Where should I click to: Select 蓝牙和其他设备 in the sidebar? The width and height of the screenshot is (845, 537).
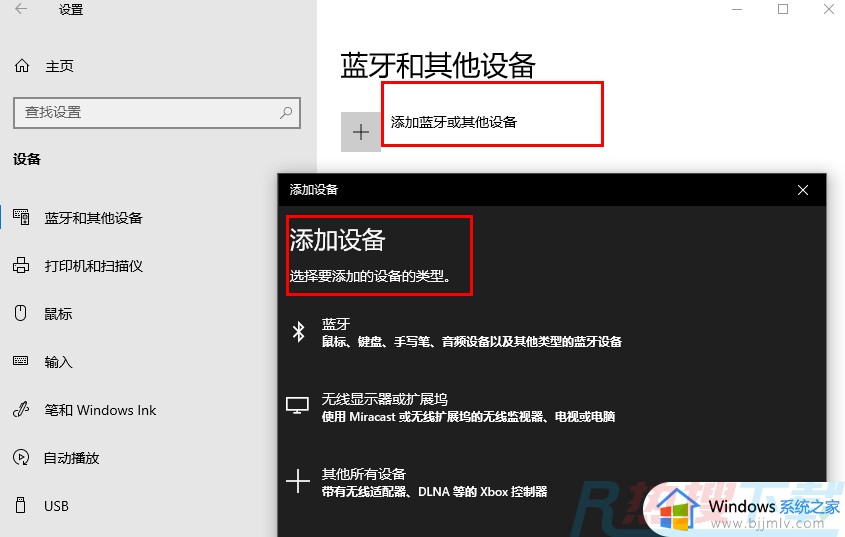tap(93, 218)
